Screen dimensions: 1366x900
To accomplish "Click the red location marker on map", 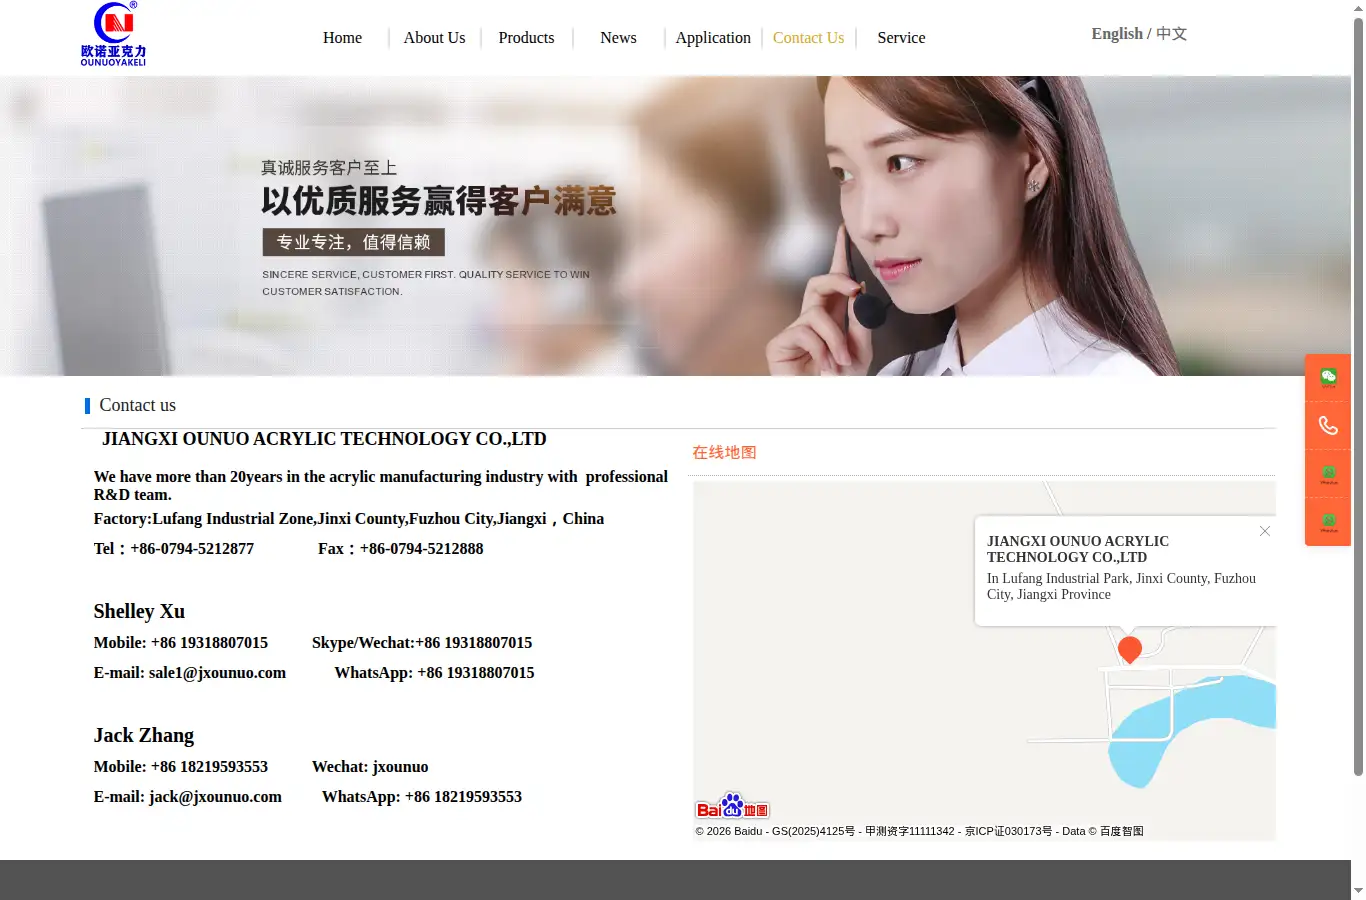I will coord(1130,650).
